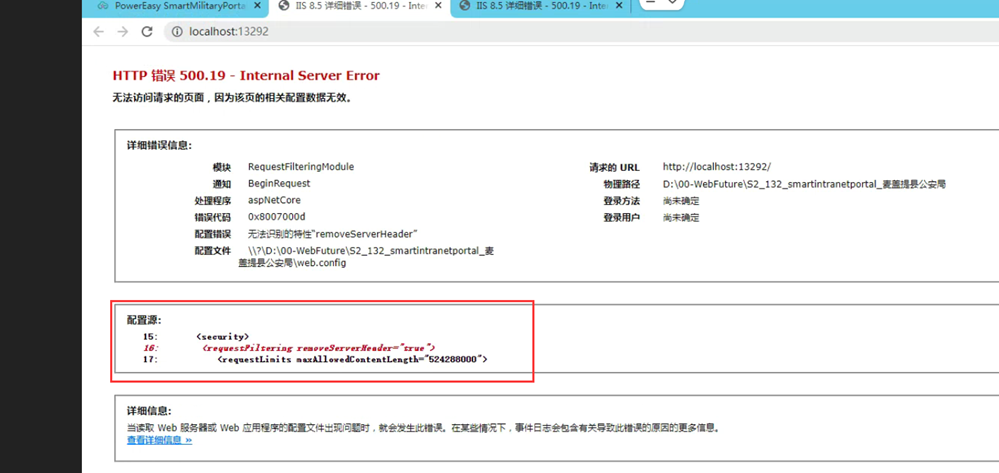The width and height of the screenshot is (999, 473).
Task: Click line 17 requestLimits maxAllowedContentLength
Action: click(x=352, y=360)
